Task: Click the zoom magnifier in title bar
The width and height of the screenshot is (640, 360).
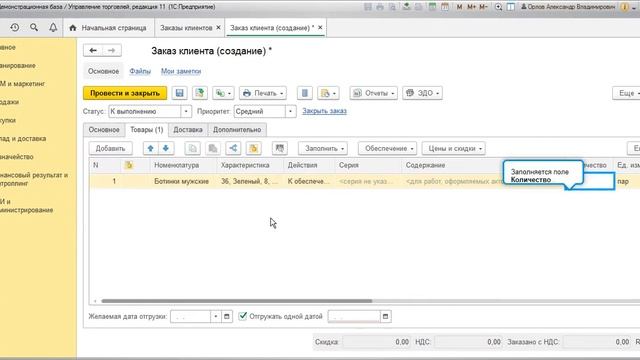Action: point(498,7)
